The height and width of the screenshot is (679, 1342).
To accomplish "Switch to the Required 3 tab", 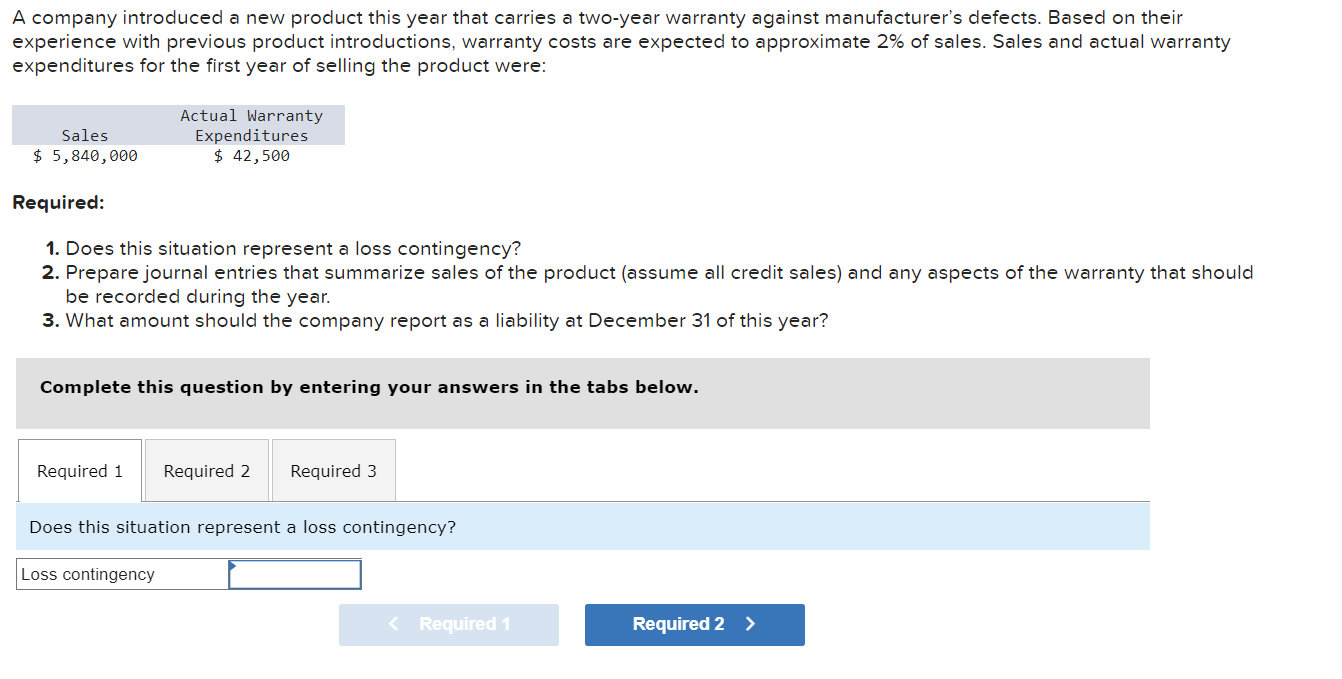I will tap(333, 470).
